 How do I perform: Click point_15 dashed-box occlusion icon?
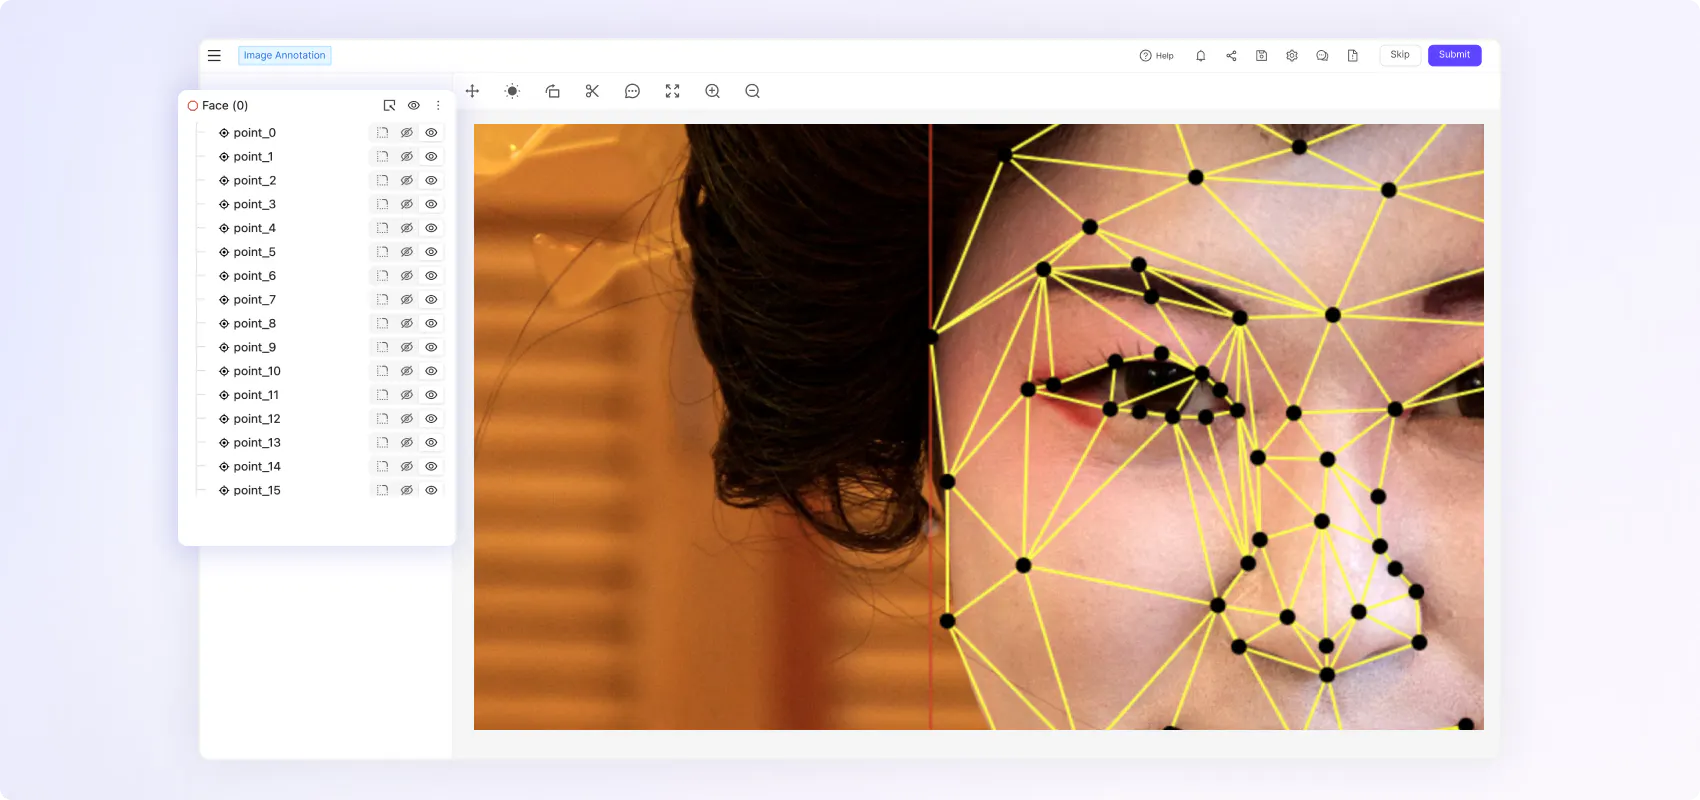click(382, 490)
